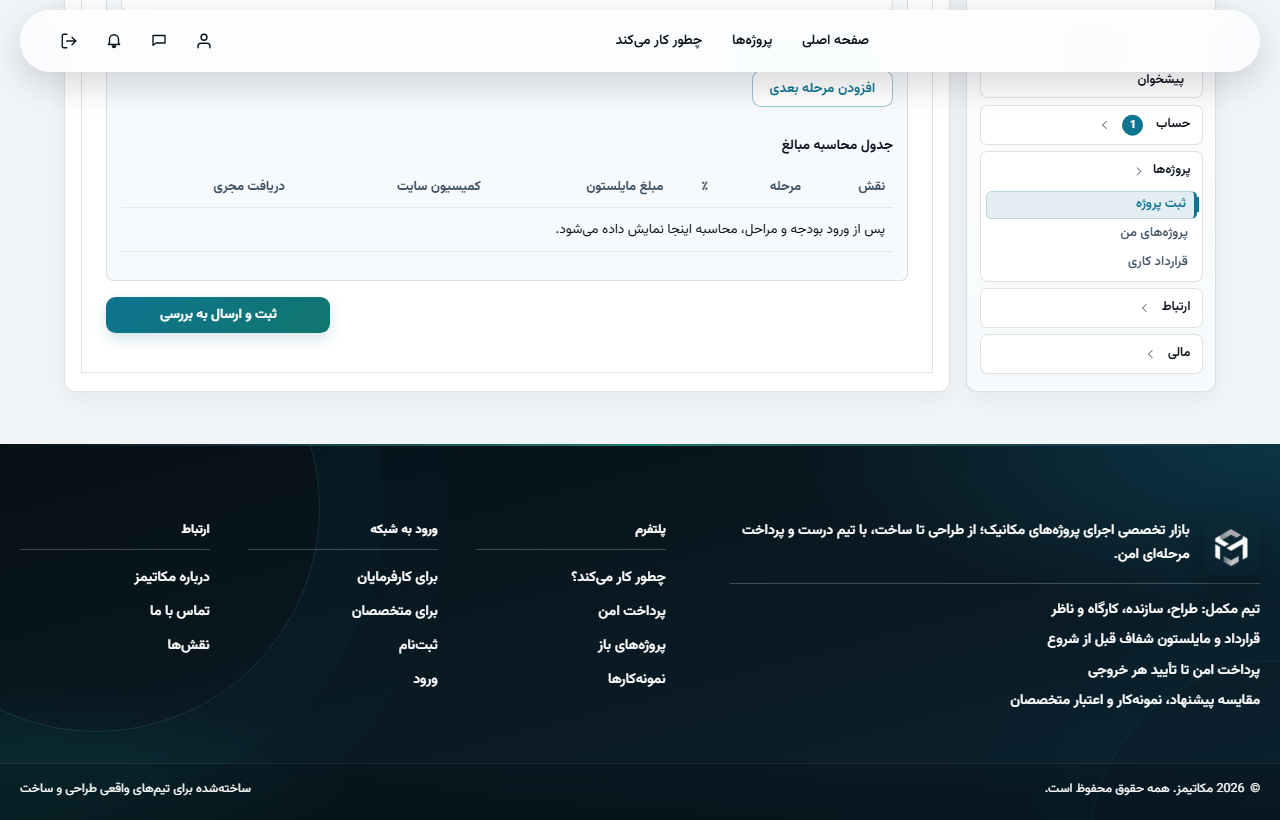Click کمیسیون سایت column header

[x=439, y=186]
